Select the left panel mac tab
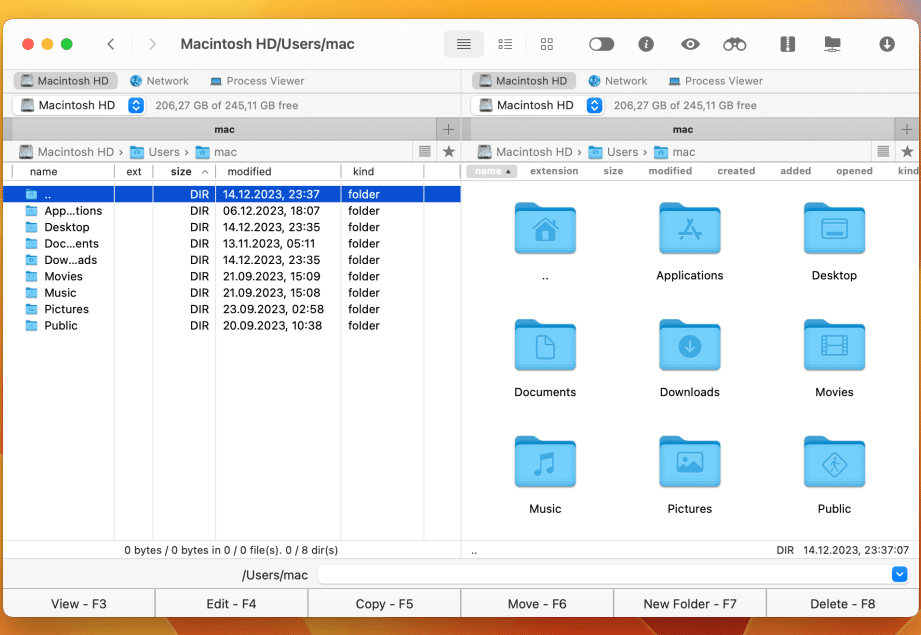This screenshot has height=635, width=921. pos(224,129)
